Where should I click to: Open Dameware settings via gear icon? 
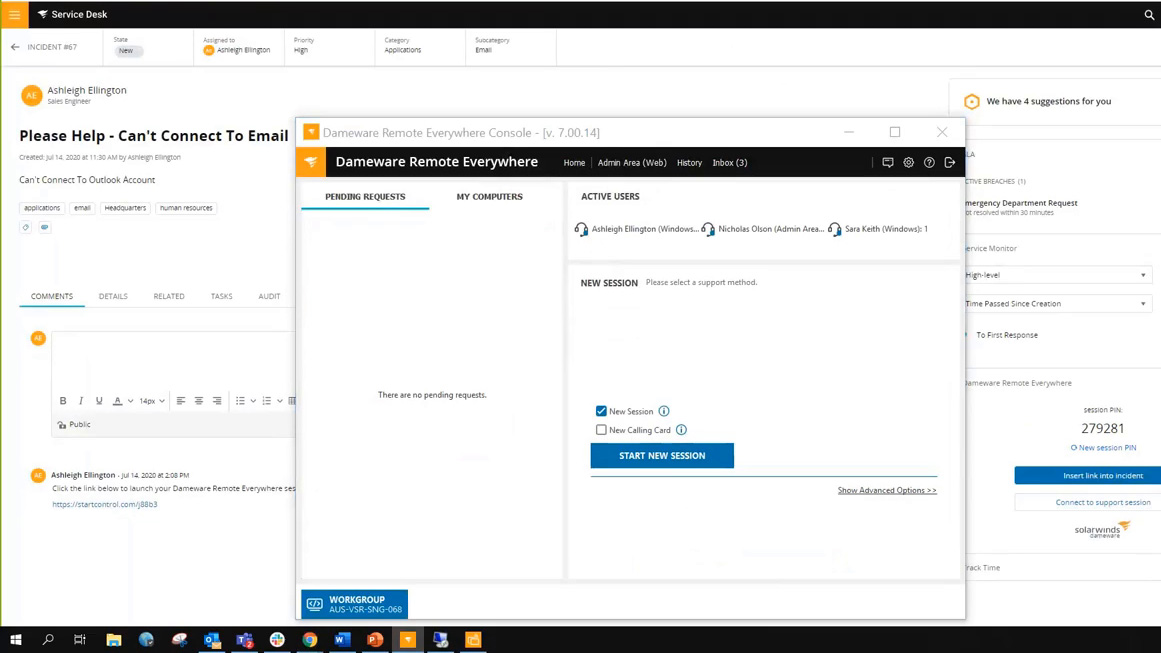pyautogui.click(x=908, y=162)
